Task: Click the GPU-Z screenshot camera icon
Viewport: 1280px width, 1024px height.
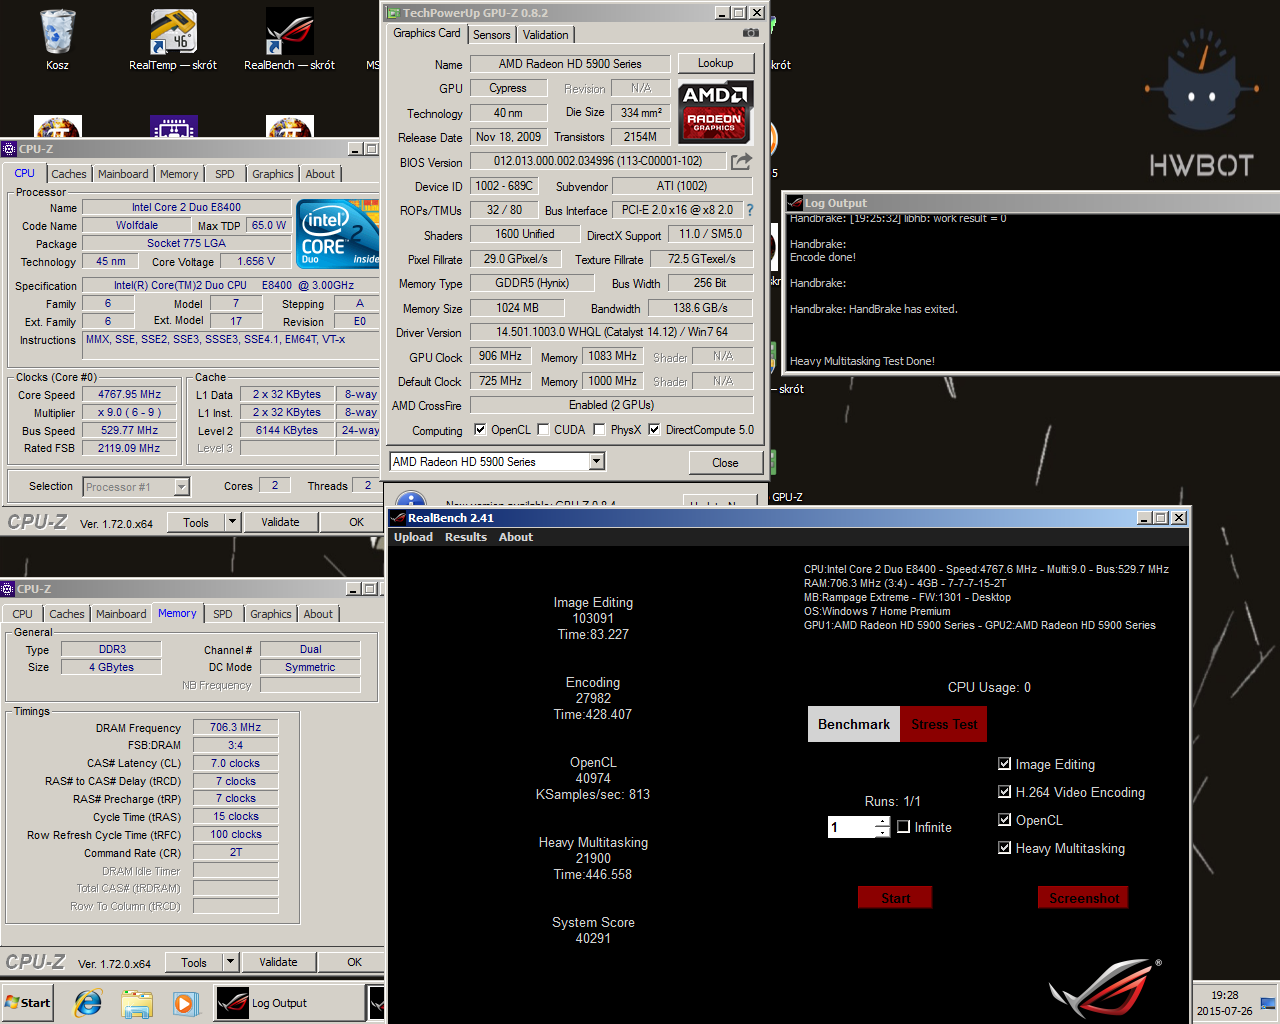Action: coord(751,33)
